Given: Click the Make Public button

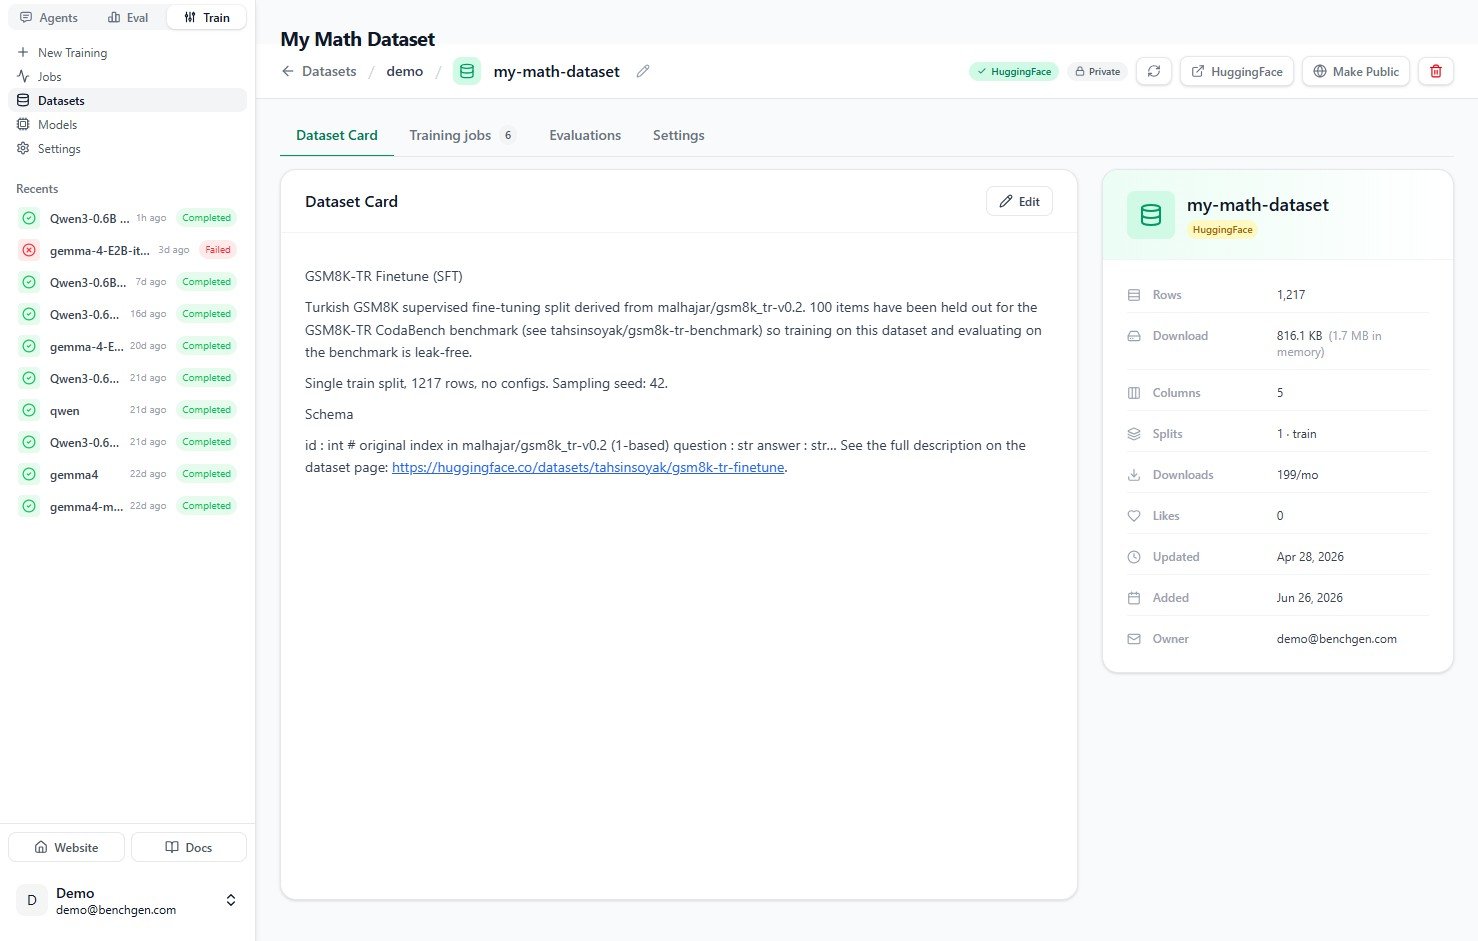Looking at the screenshot, I should pos(1356,71).
